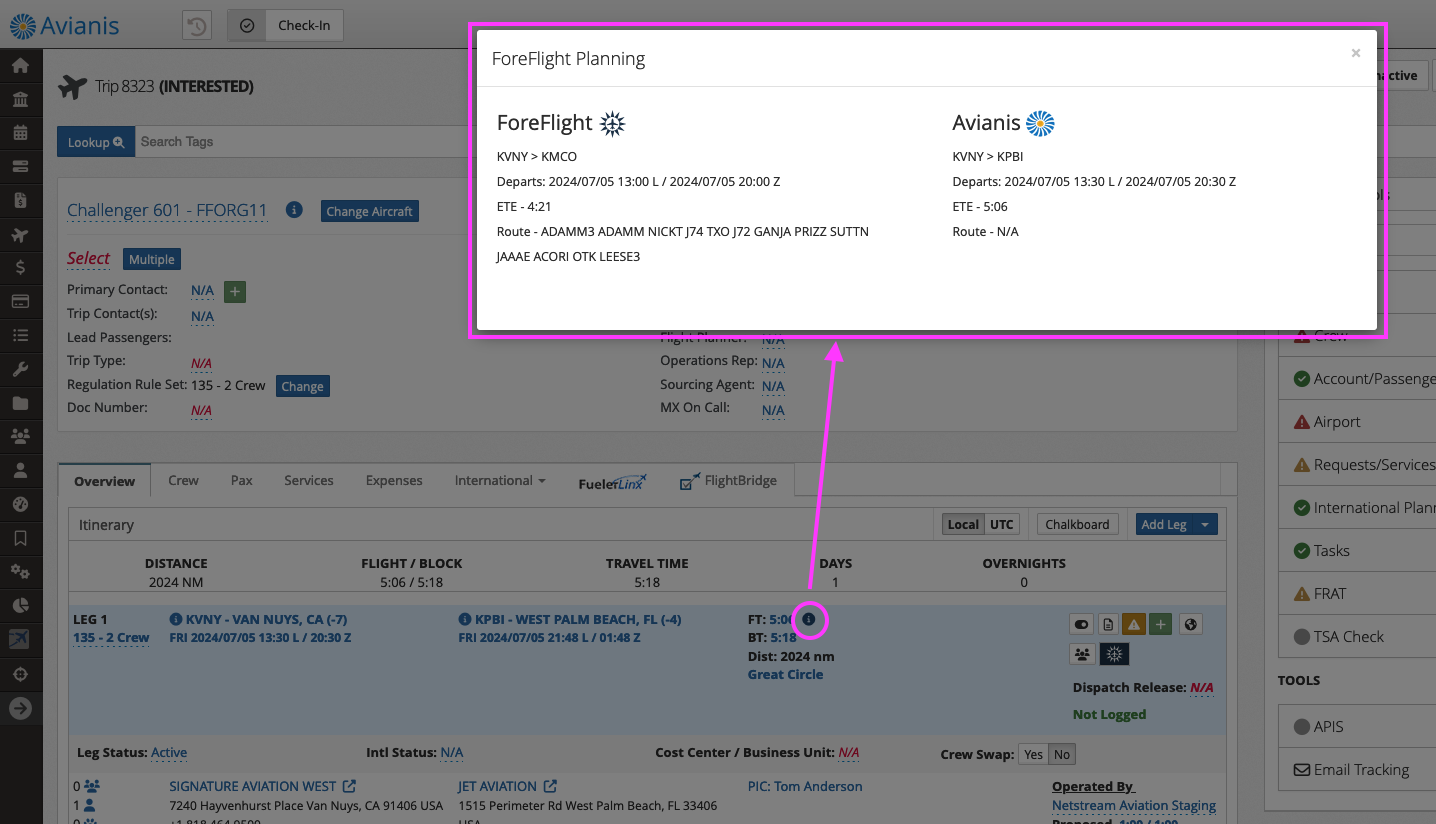This screenshot has height=824, width=1436.
Task: Open the Tasks checklist item
Action: [x=1357, y=550]
